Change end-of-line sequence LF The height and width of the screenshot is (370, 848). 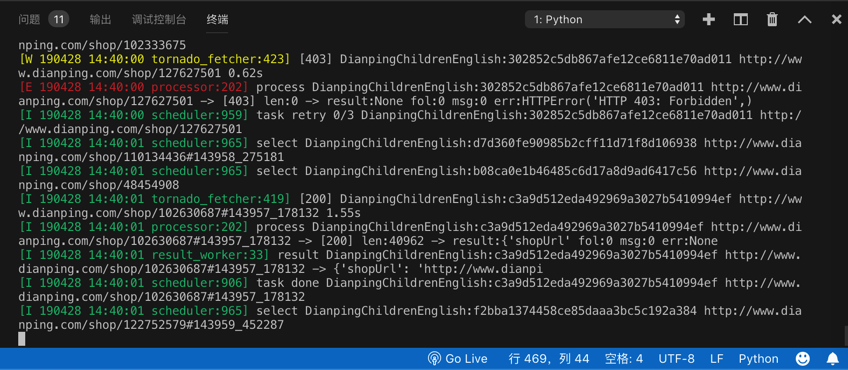click(x=717, y=359)
